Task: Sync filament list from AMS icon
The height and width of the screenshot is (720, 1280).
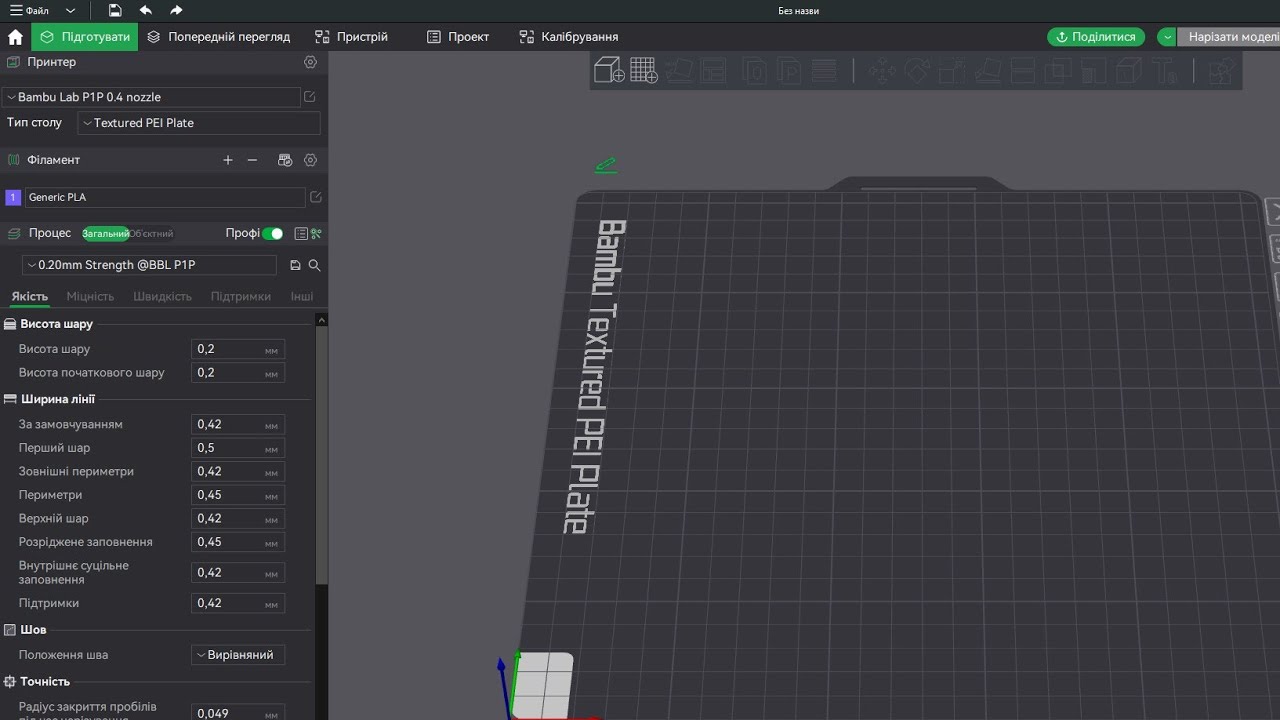Action: coord(285,160)
